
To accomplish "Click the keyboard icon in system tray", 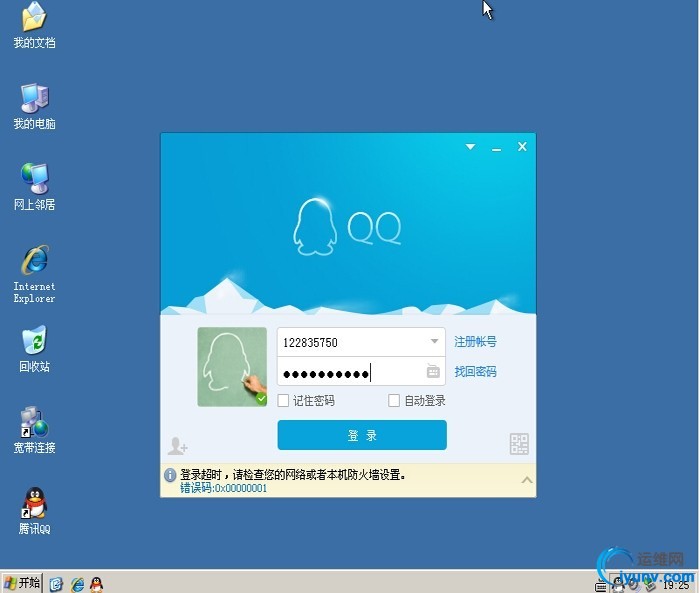I will coord(601,585).
